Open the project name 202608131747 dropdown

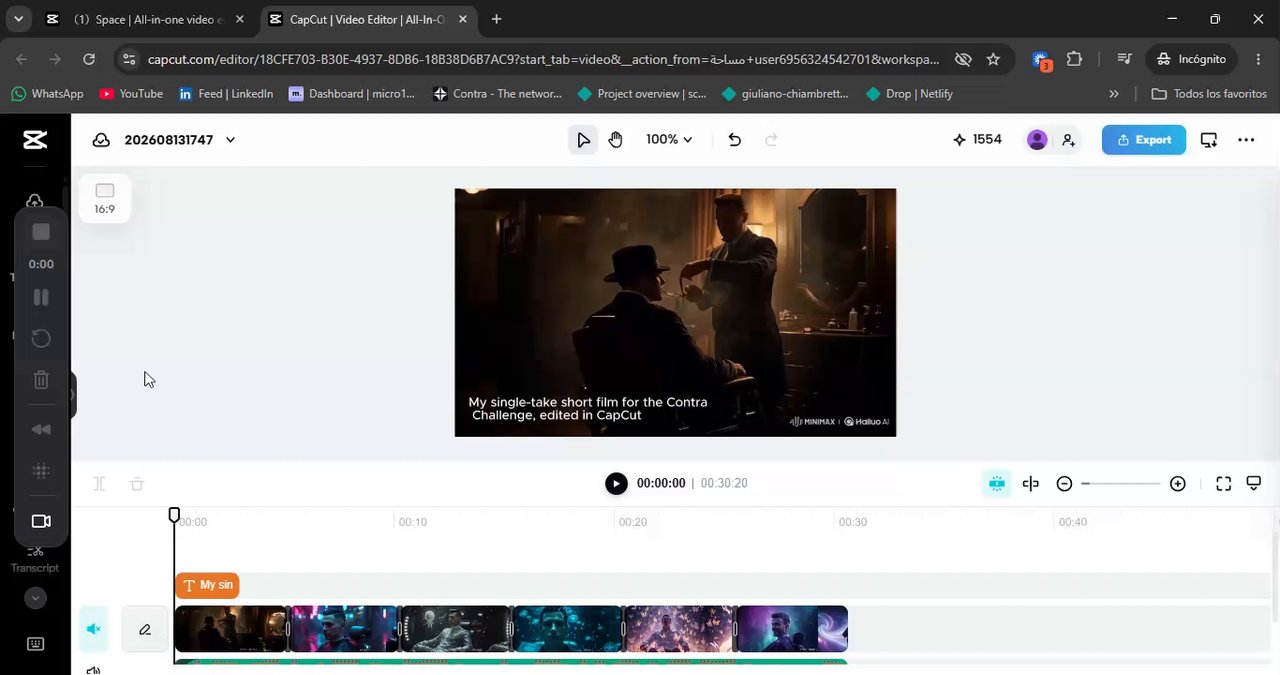pyautogui.click(x=180, y=140)
